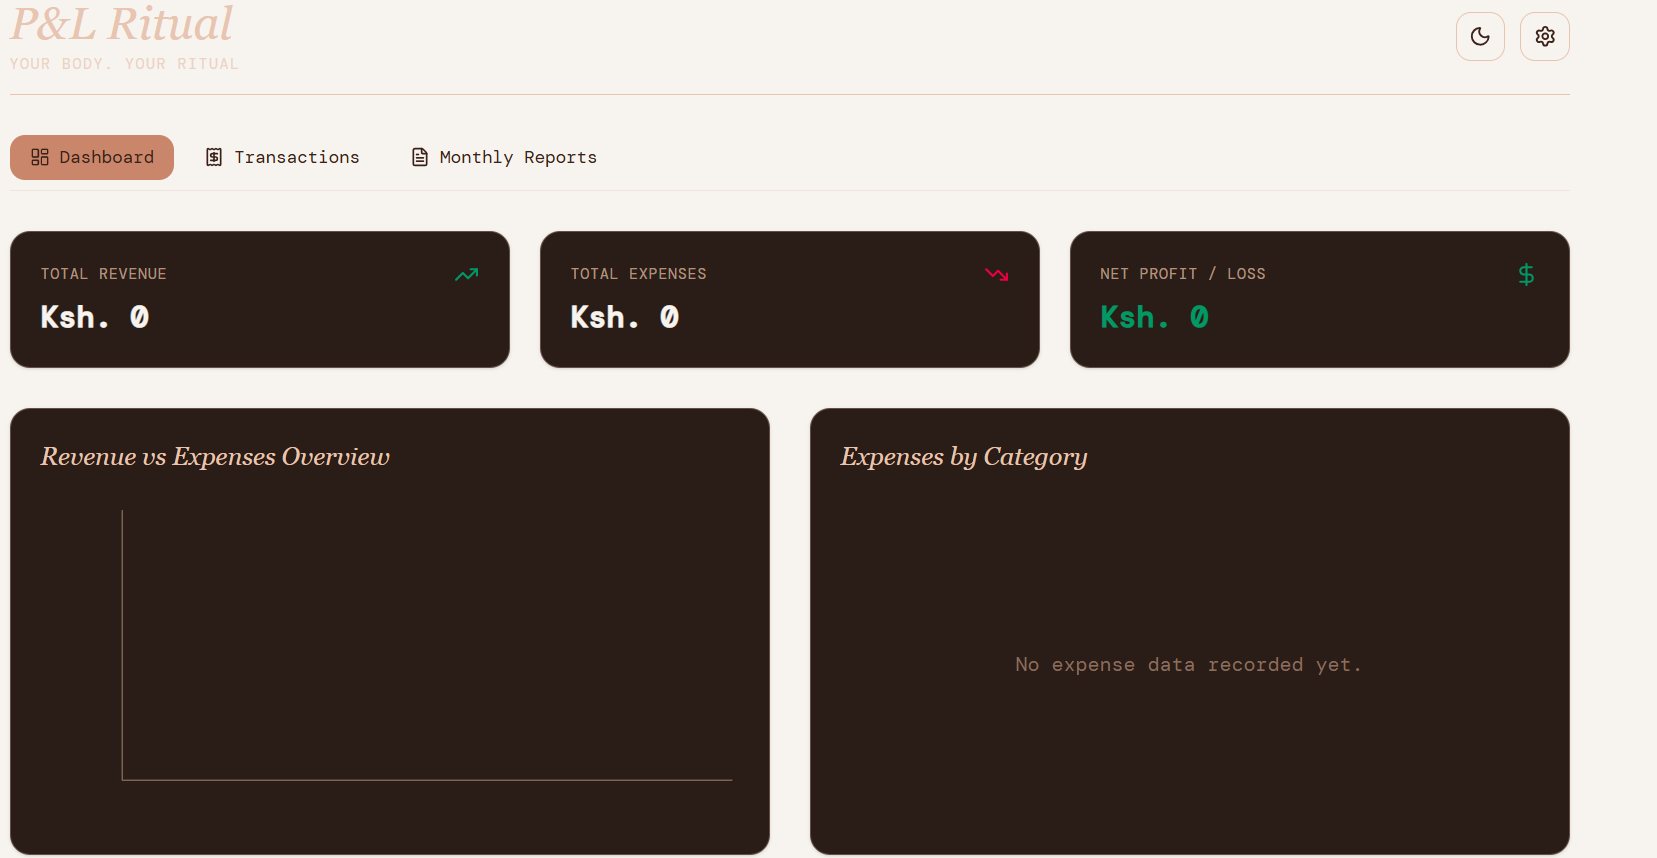Click the red trending-down icon on Total Expenses

[x=997, y=274]
